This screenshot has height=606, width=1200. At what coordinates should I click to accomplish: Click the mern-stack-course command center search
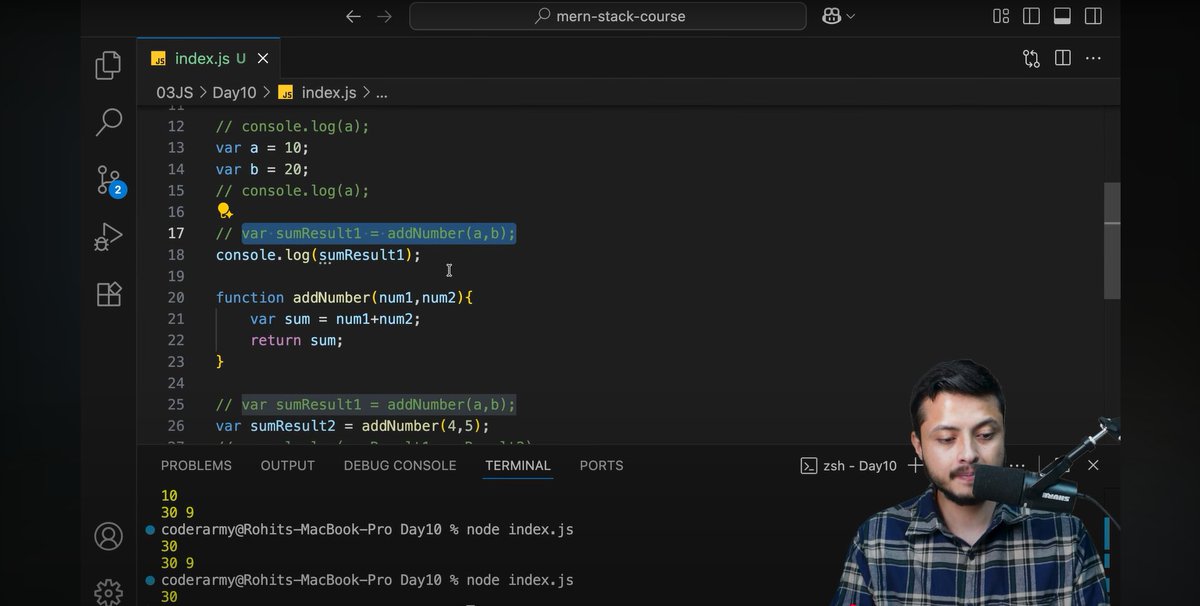coord(608,16)
